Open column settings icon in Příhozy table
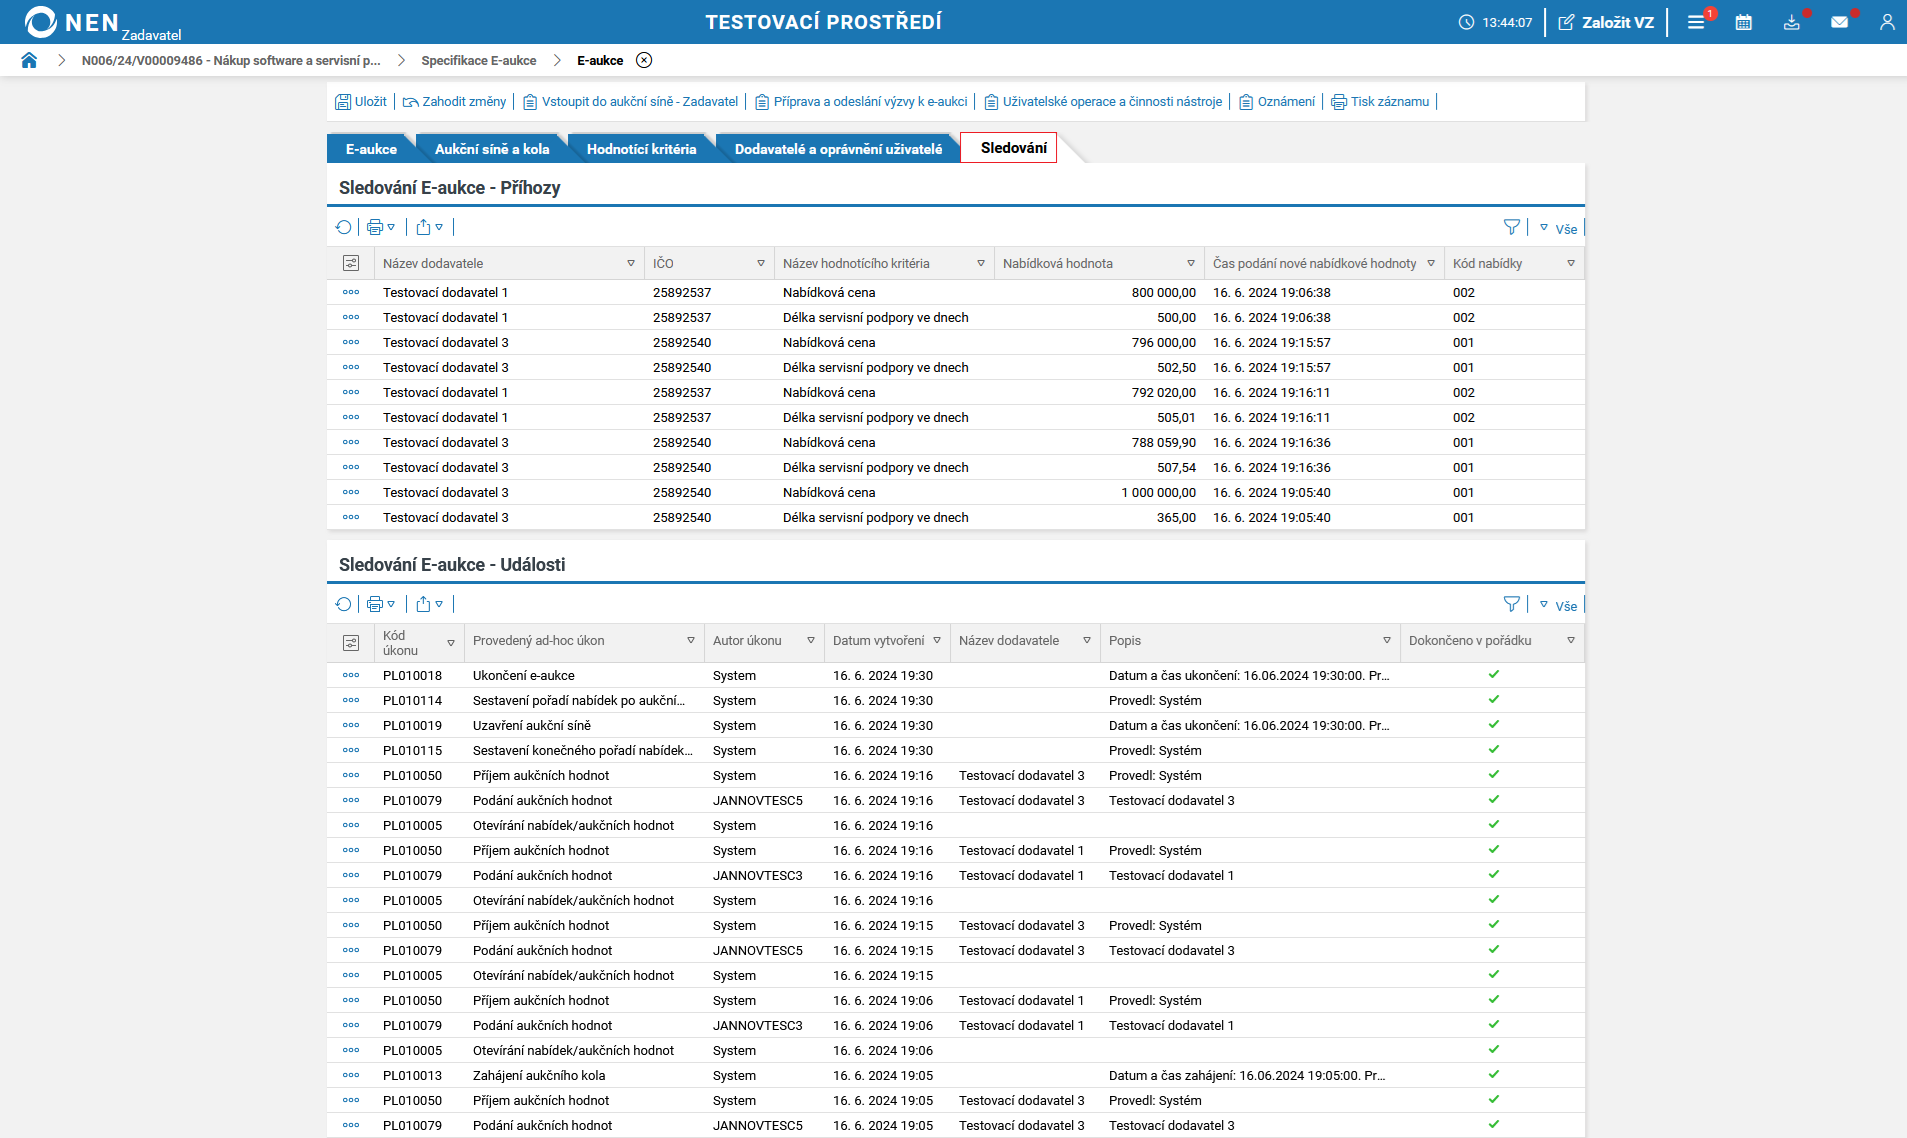 pos(351,263)
